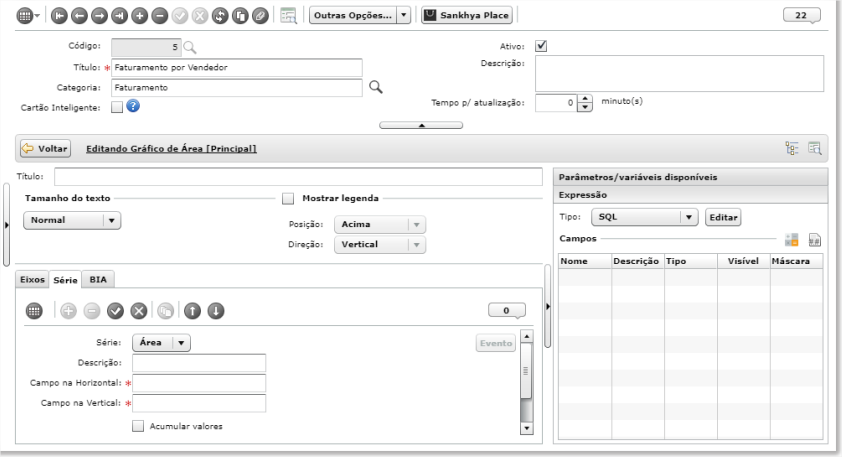Expand Parâmetros/variáveis disponíveis section
This screenshot has height=457, width=842.
point(691,177)
